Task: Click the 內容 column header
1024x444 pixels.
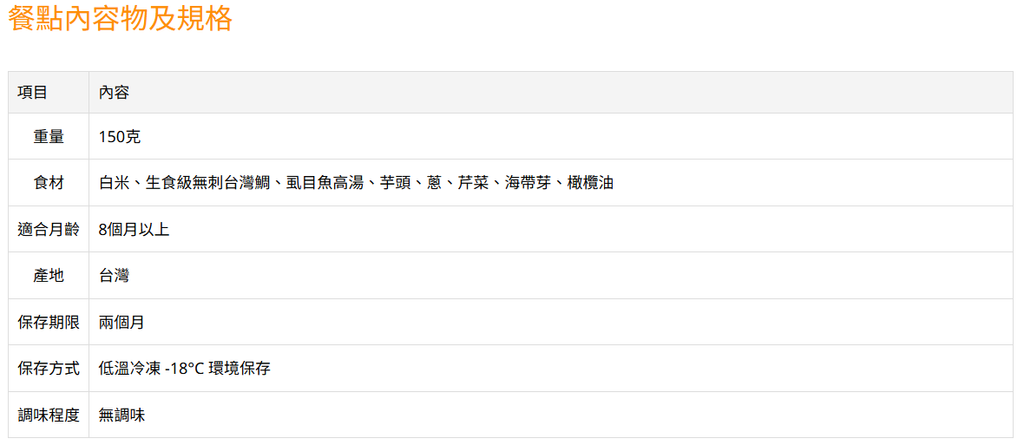Action: click(114, 93)
